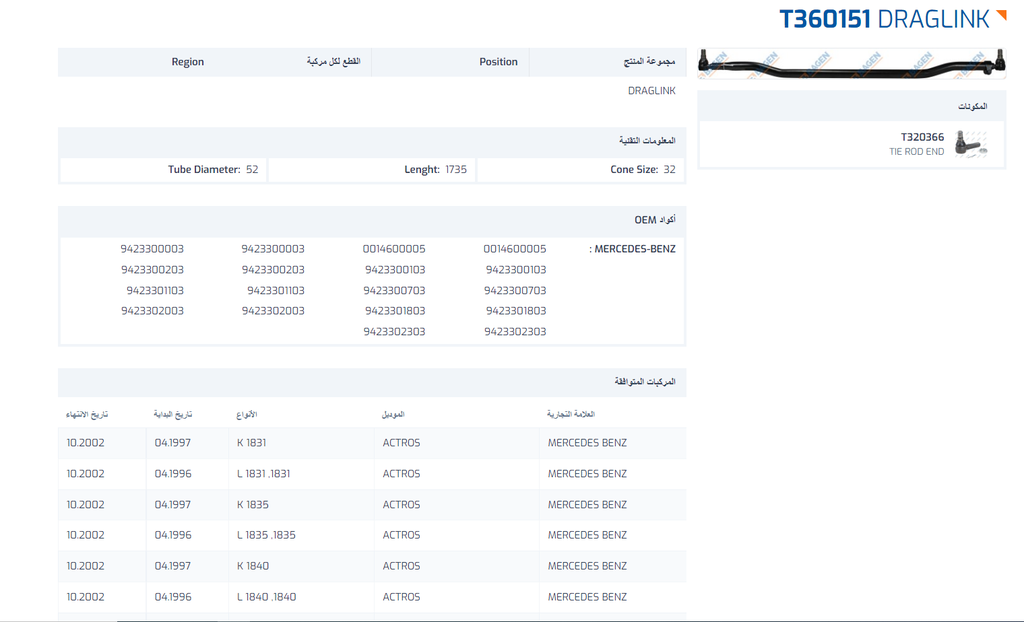
Task: Click end date 10.2002 in the K 1835 row
Action: pyautogui.click(x=86, y=504)
